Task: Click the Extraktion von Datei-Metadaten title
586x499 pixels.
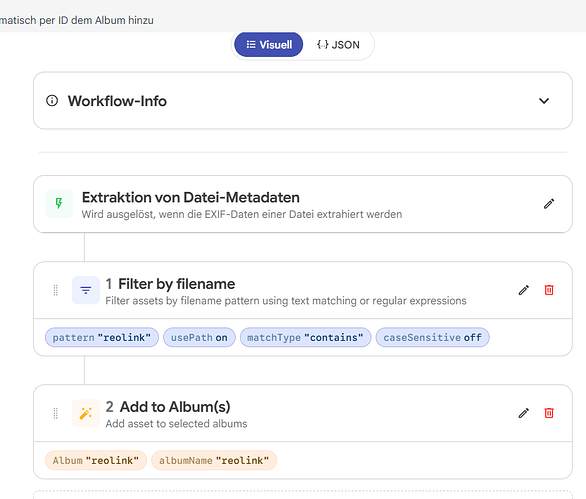Action: coord(191,197)
